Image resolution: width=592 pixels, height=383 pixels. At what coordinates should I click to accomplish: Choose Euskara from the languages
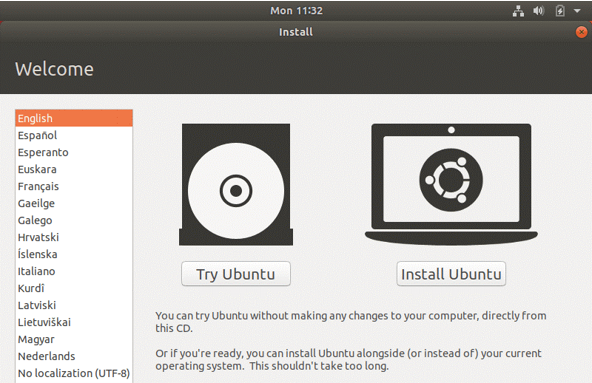(x=74, y=169)
